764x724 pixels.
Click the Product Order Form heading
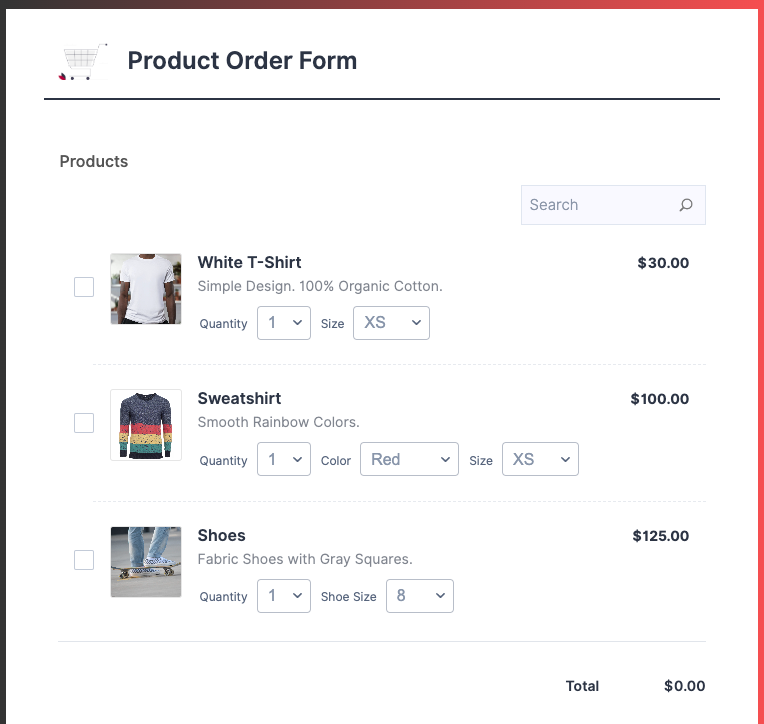(242, 60)
